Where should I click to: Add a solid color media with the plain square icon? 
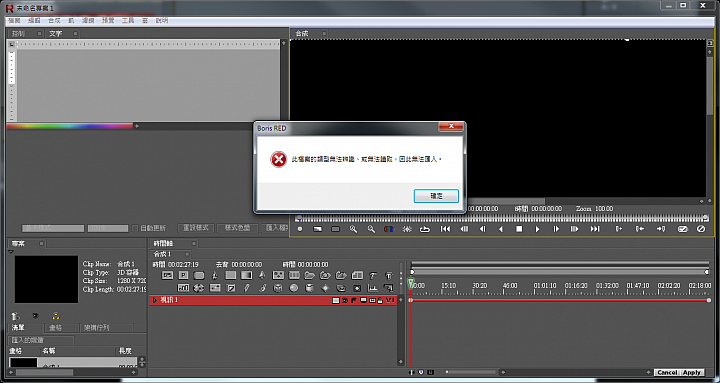[231, 275]
